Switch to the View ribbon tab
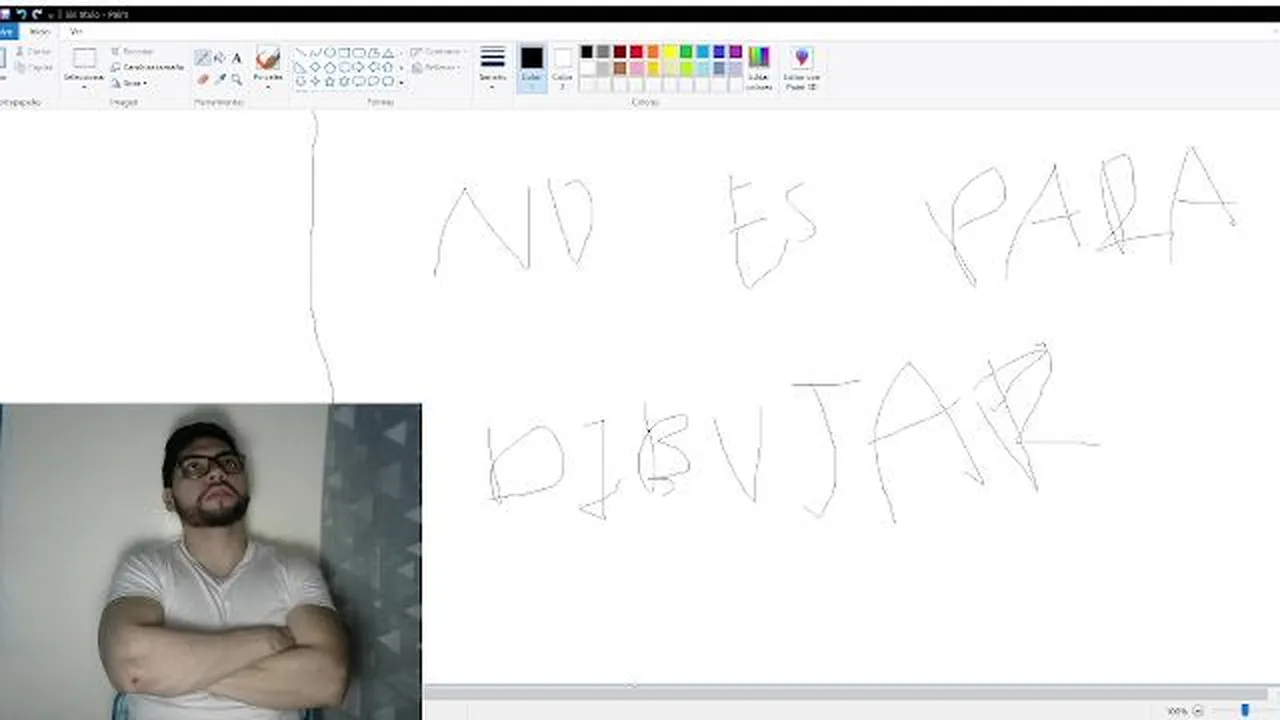Viewport: 1280px width, 720px height. click(x=76, y=32)
